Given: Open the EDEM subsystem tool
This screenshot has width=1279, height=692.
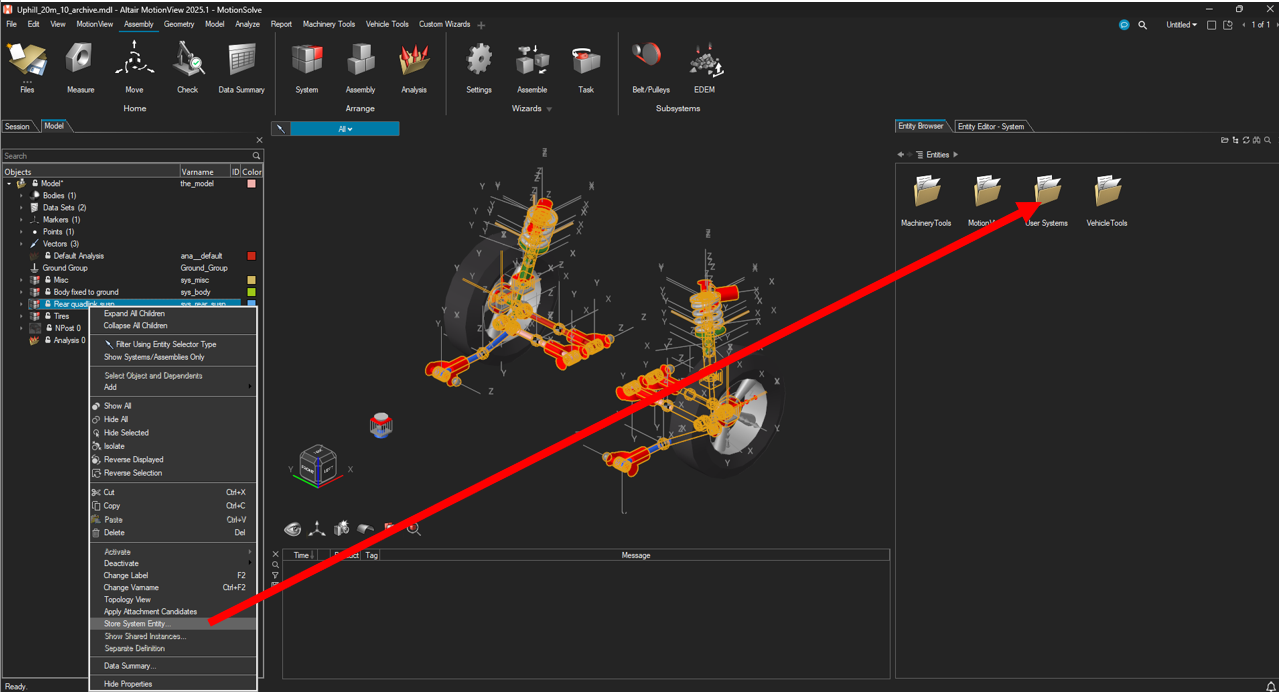Looking at the screenshot, I should click(705, 68).
